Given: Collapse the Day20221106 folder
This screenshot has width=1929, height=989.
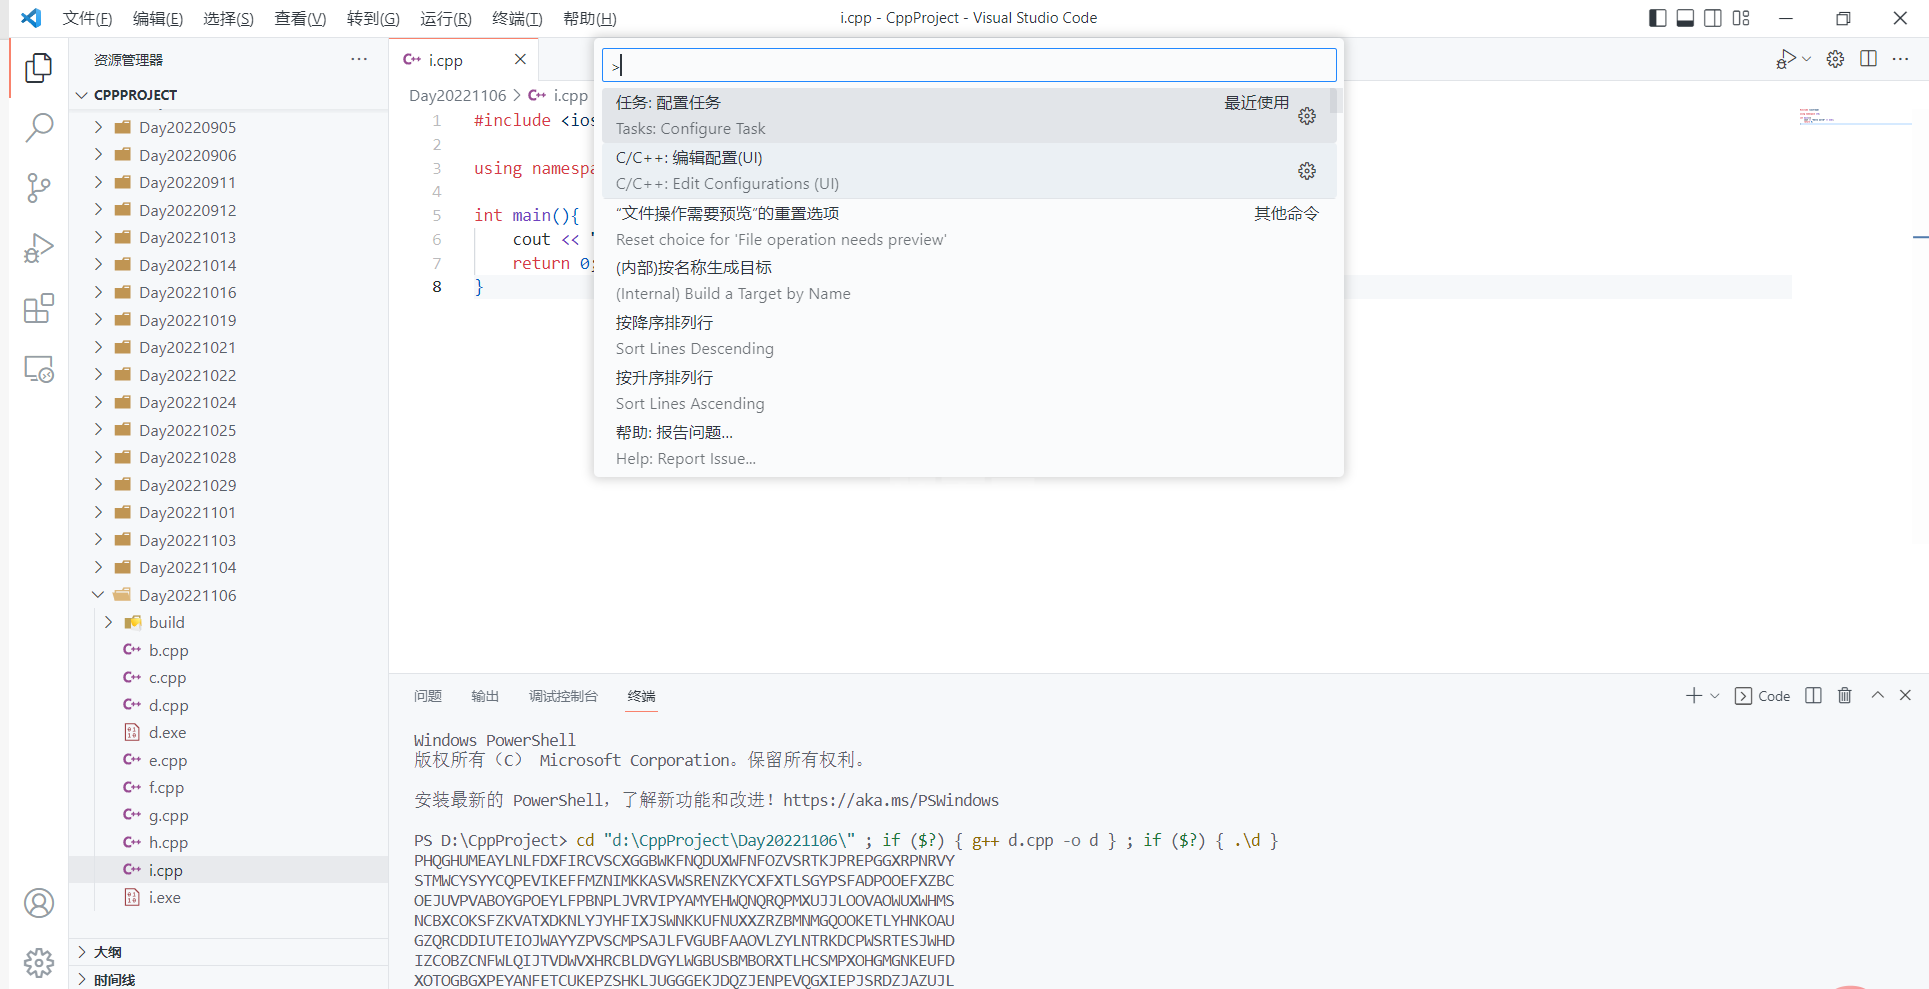Looking at the screenshot, I should pos(98,595).
